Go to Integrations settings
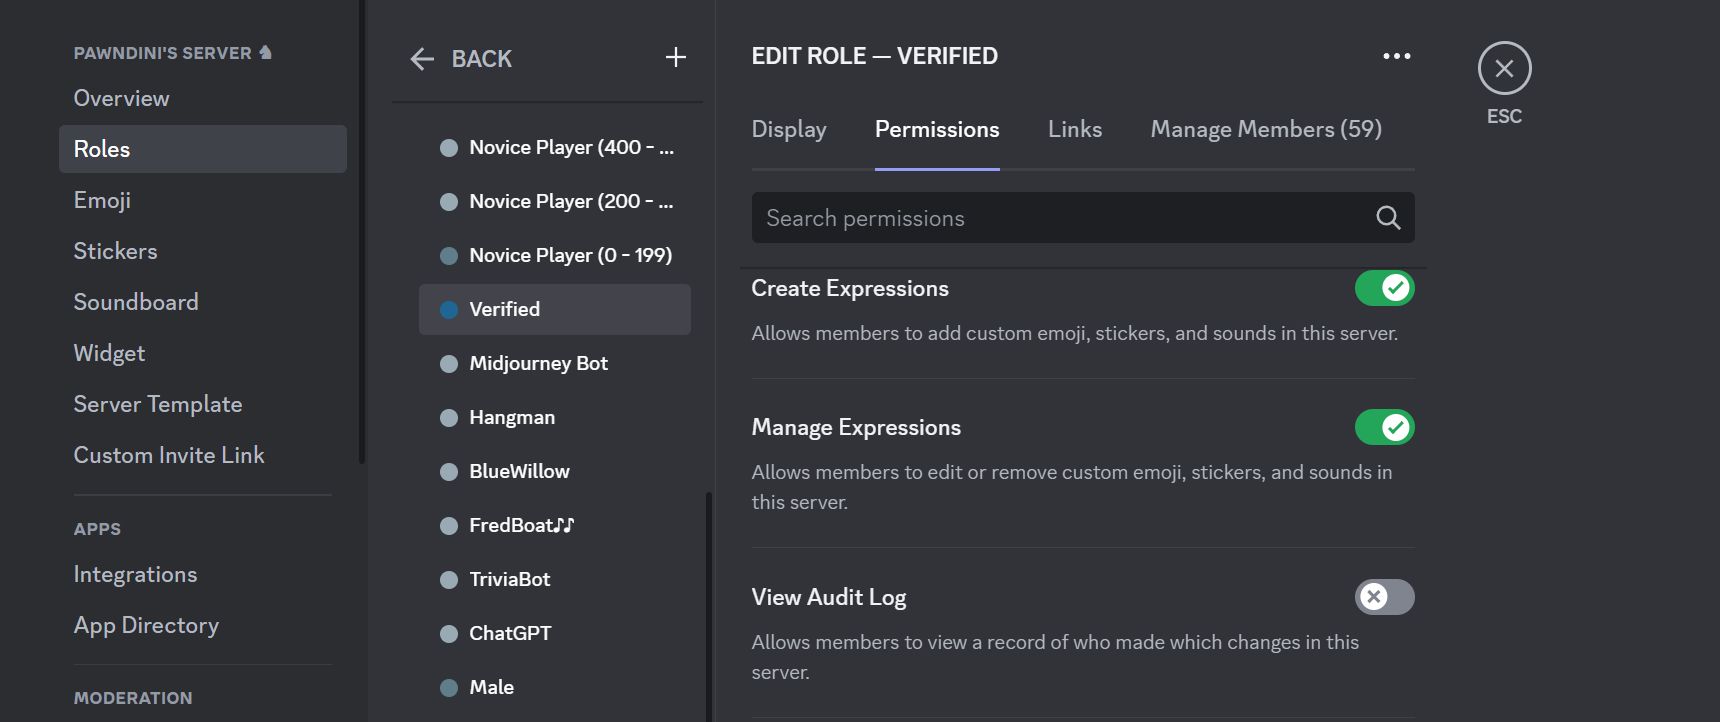 tap(135, 574)
